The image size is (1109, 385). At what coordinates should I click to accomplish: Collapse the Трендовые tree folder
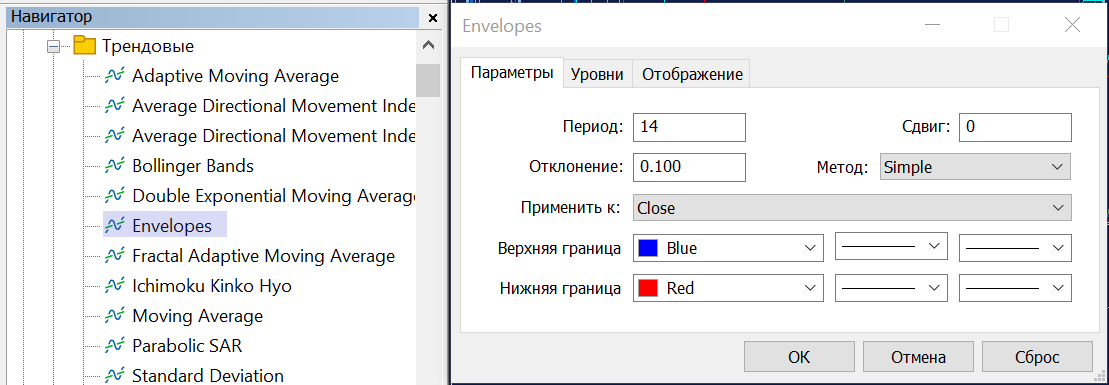tap(53, 47)
